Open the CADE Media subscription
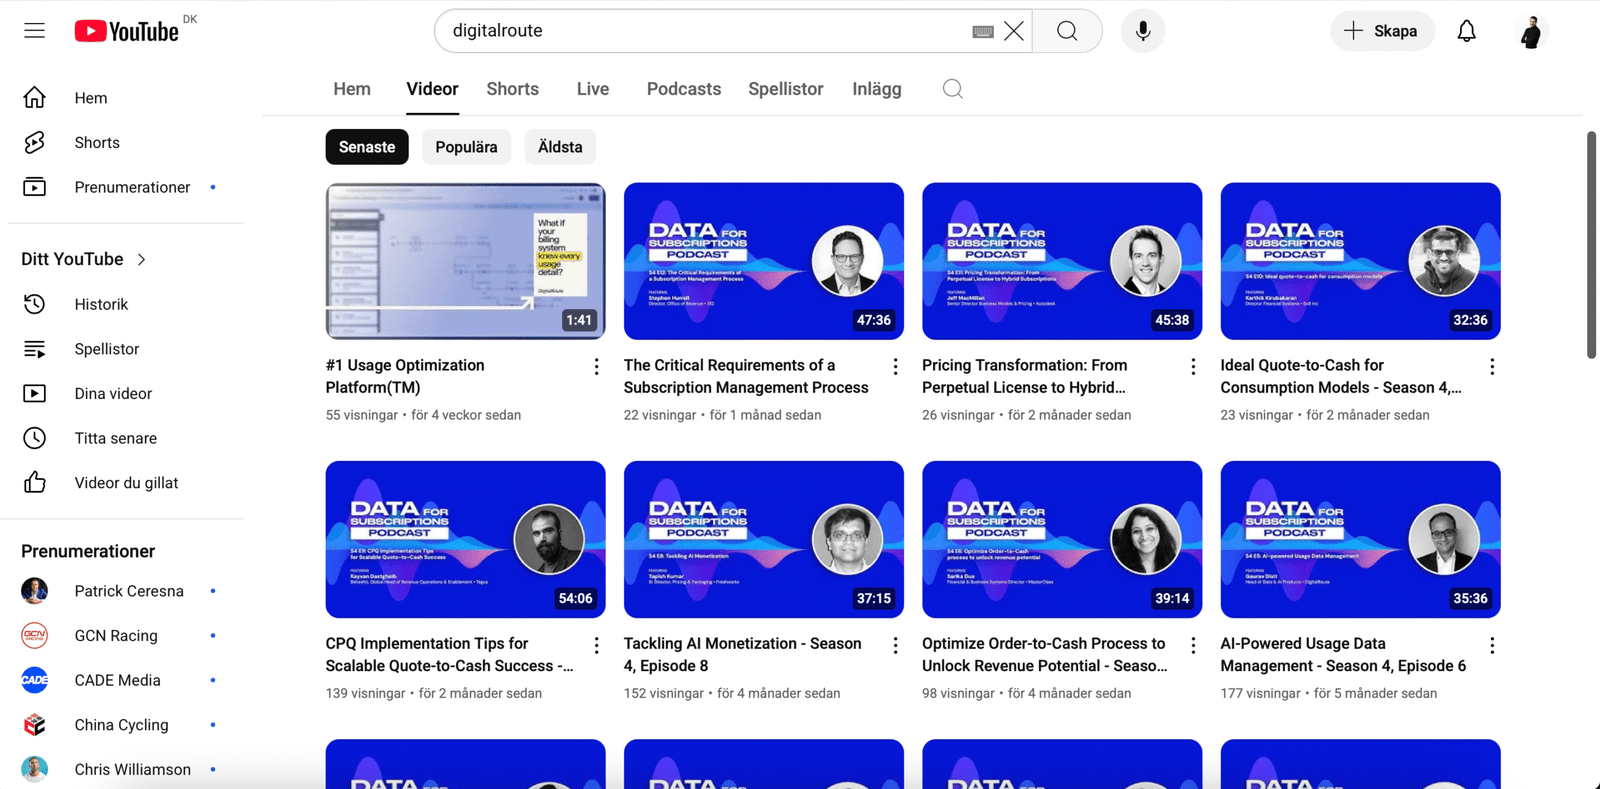The image size is (1600, 789). coord(126,680)
